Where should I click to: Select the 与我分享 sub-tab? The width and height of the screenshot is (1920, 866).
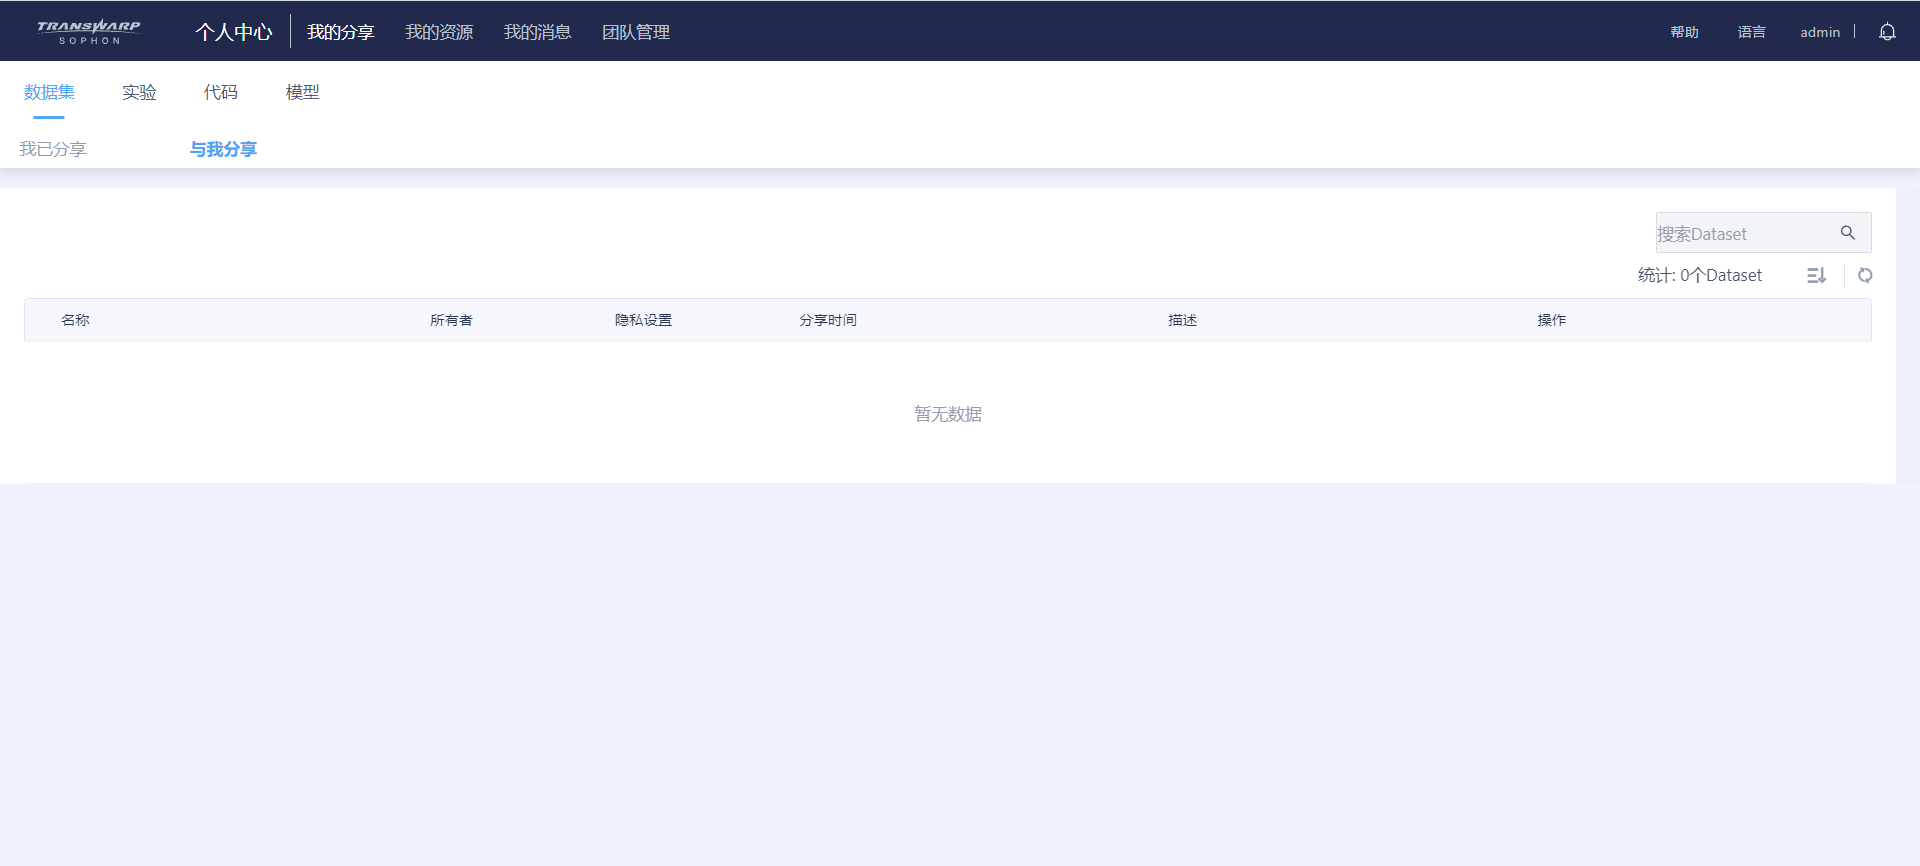pos(223,149)
